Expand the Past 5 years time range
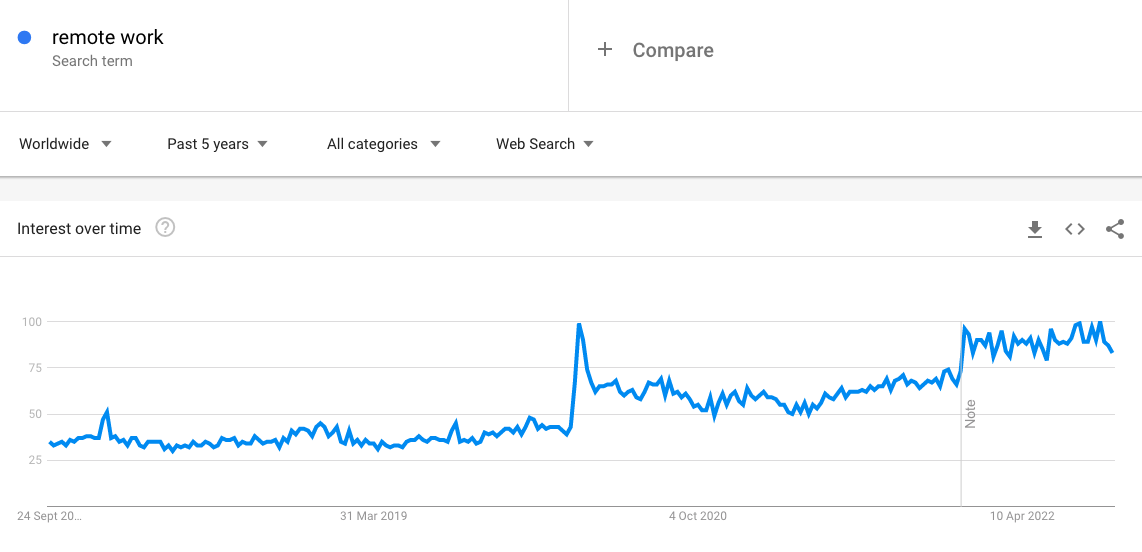1142x552 pixels. [217, 144]
